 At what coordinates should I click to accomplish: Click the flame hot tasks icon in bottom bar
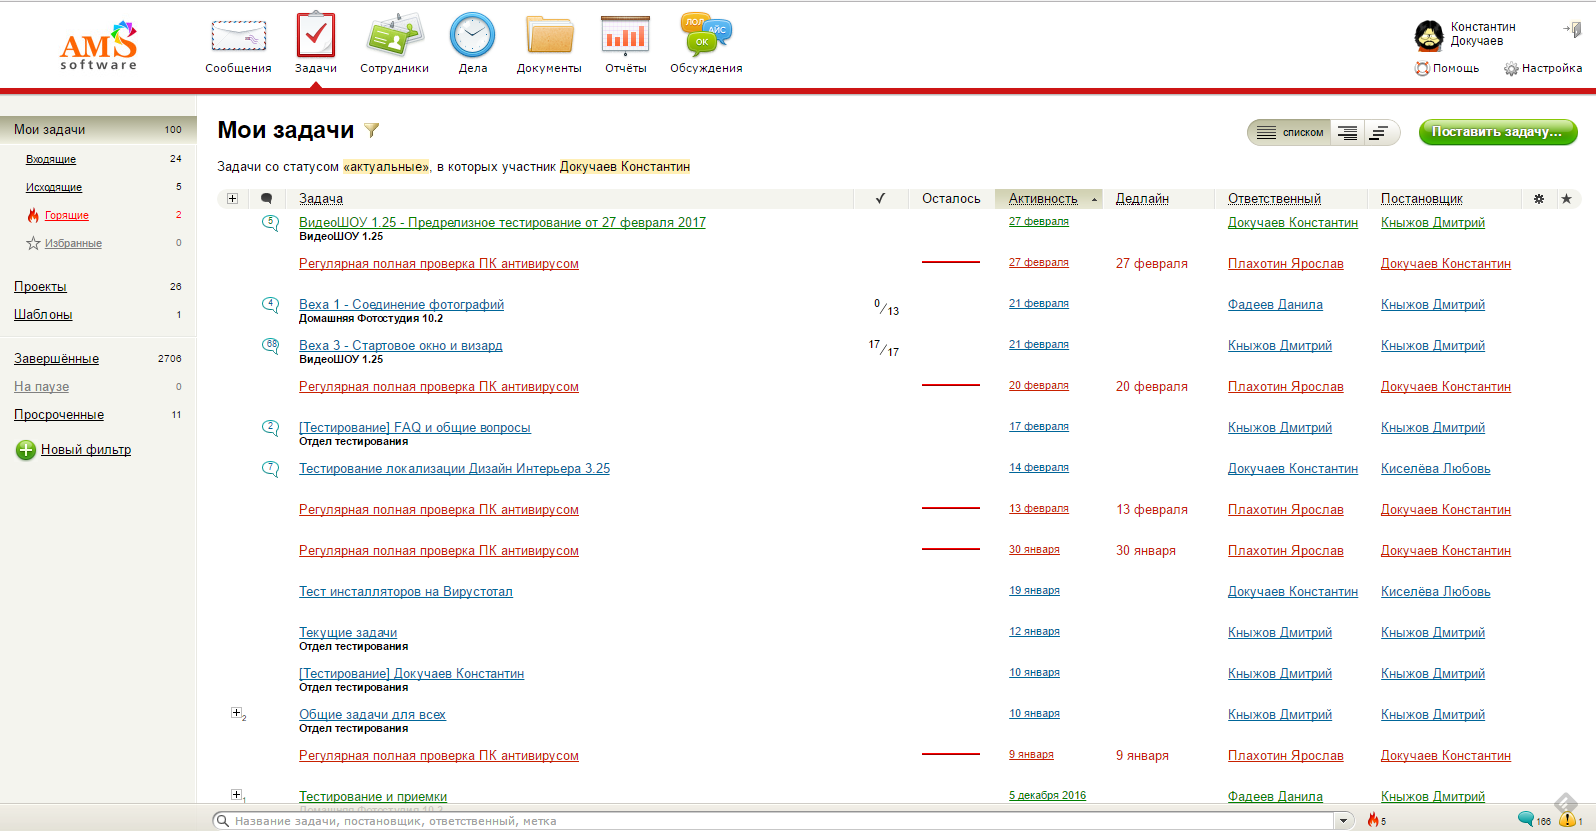pyautogui.click(x=1373, y=820)
